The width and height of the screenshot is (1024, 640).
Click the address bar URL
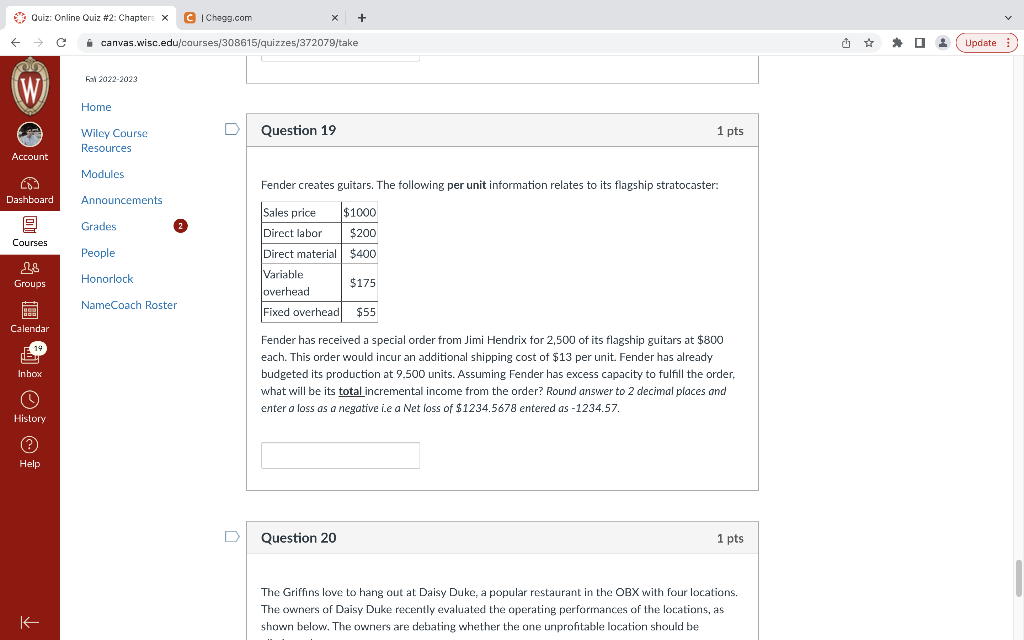pos(229,42)
